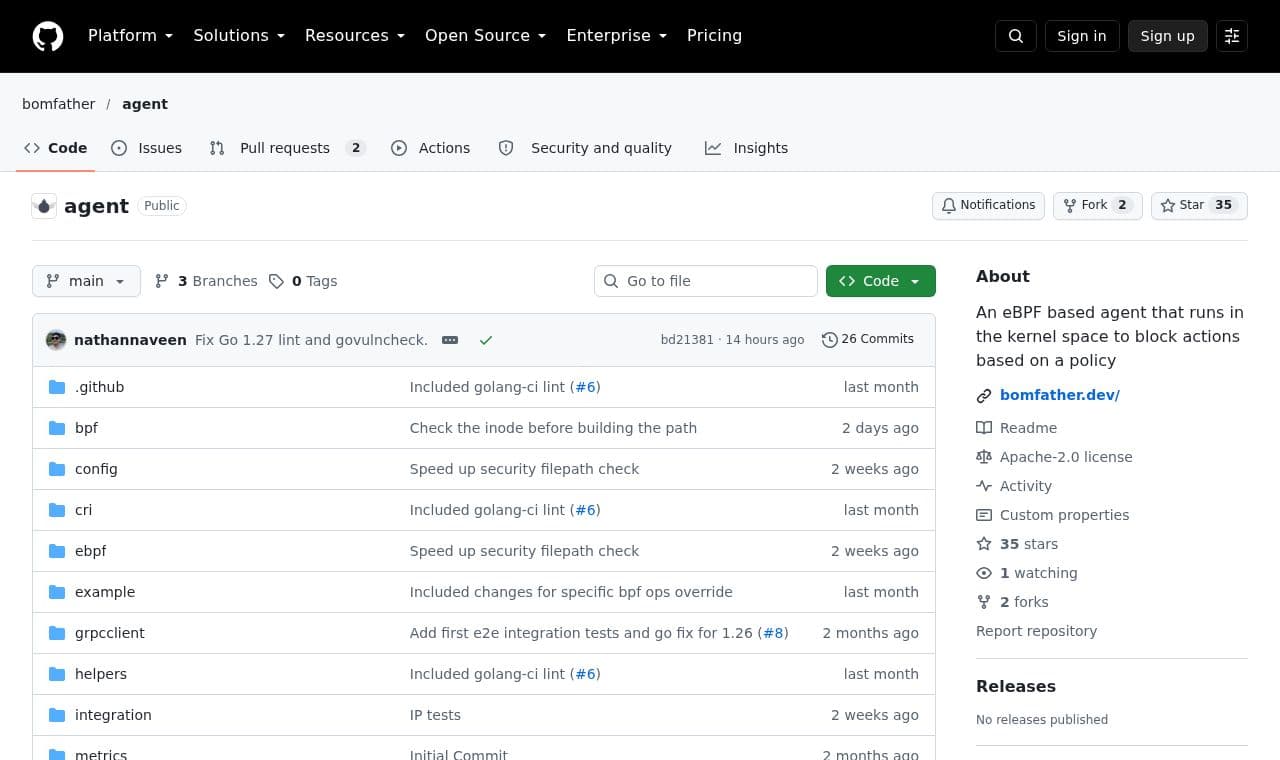Image resolution: width=1280 pixels, height=760 pixels.
Task: Click the example folder icon
Action: [57, 592]
